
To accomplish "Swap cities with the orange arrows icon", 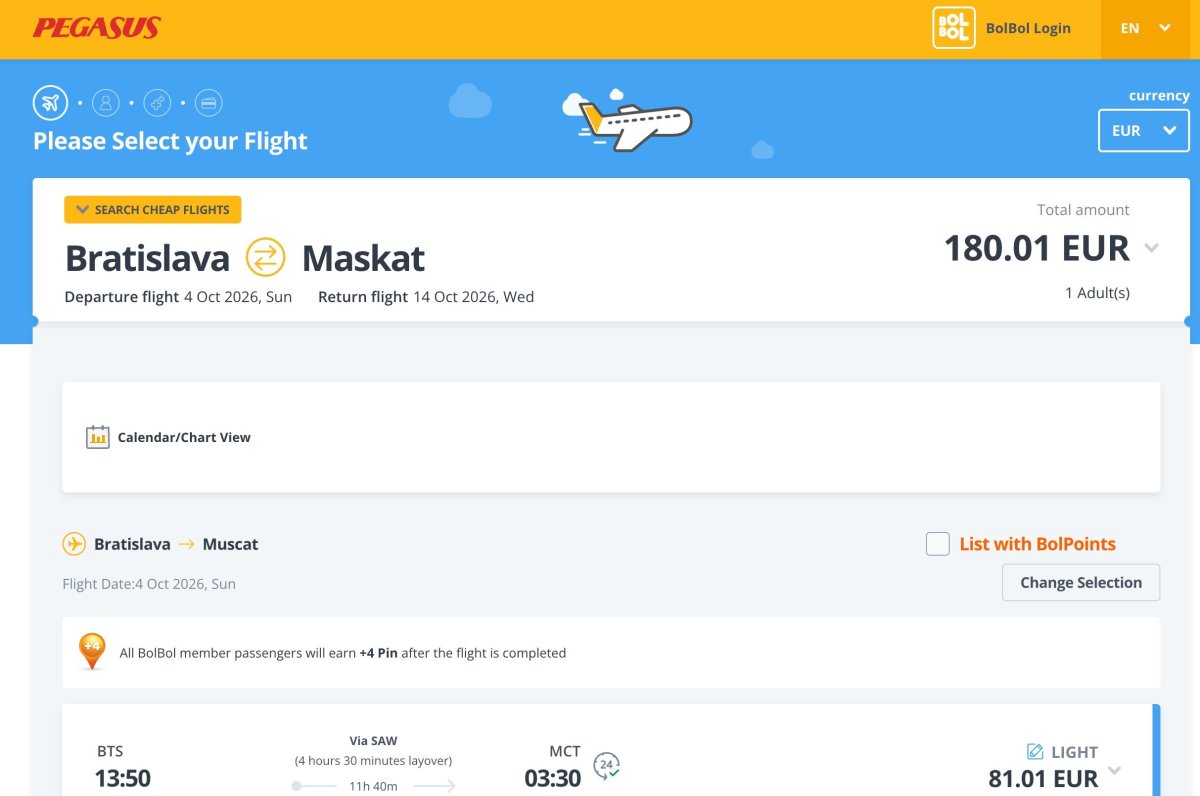I will 266,258.
